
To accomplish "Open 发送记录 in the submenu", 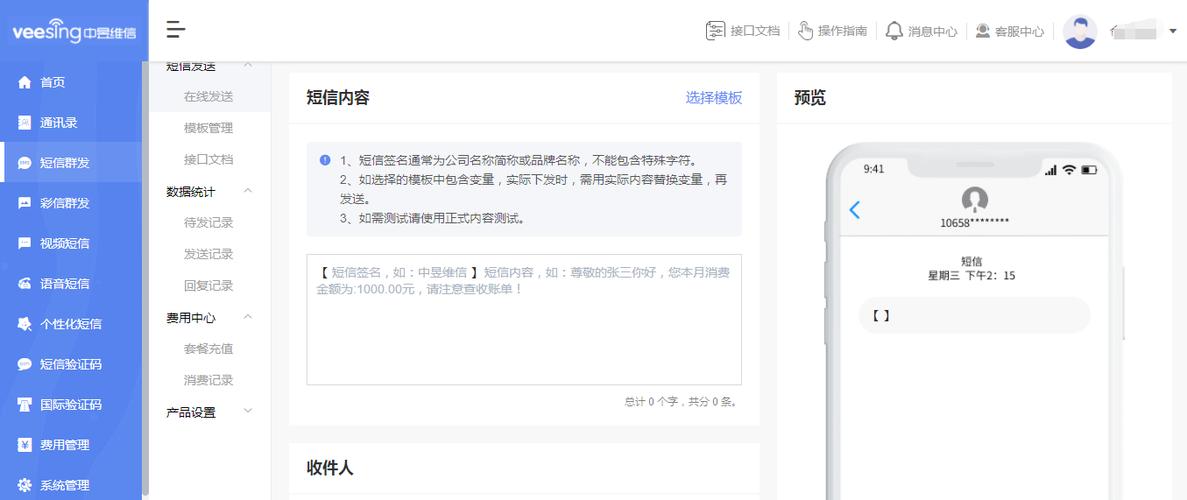I will pyautogui.click(x=208, y=254).
